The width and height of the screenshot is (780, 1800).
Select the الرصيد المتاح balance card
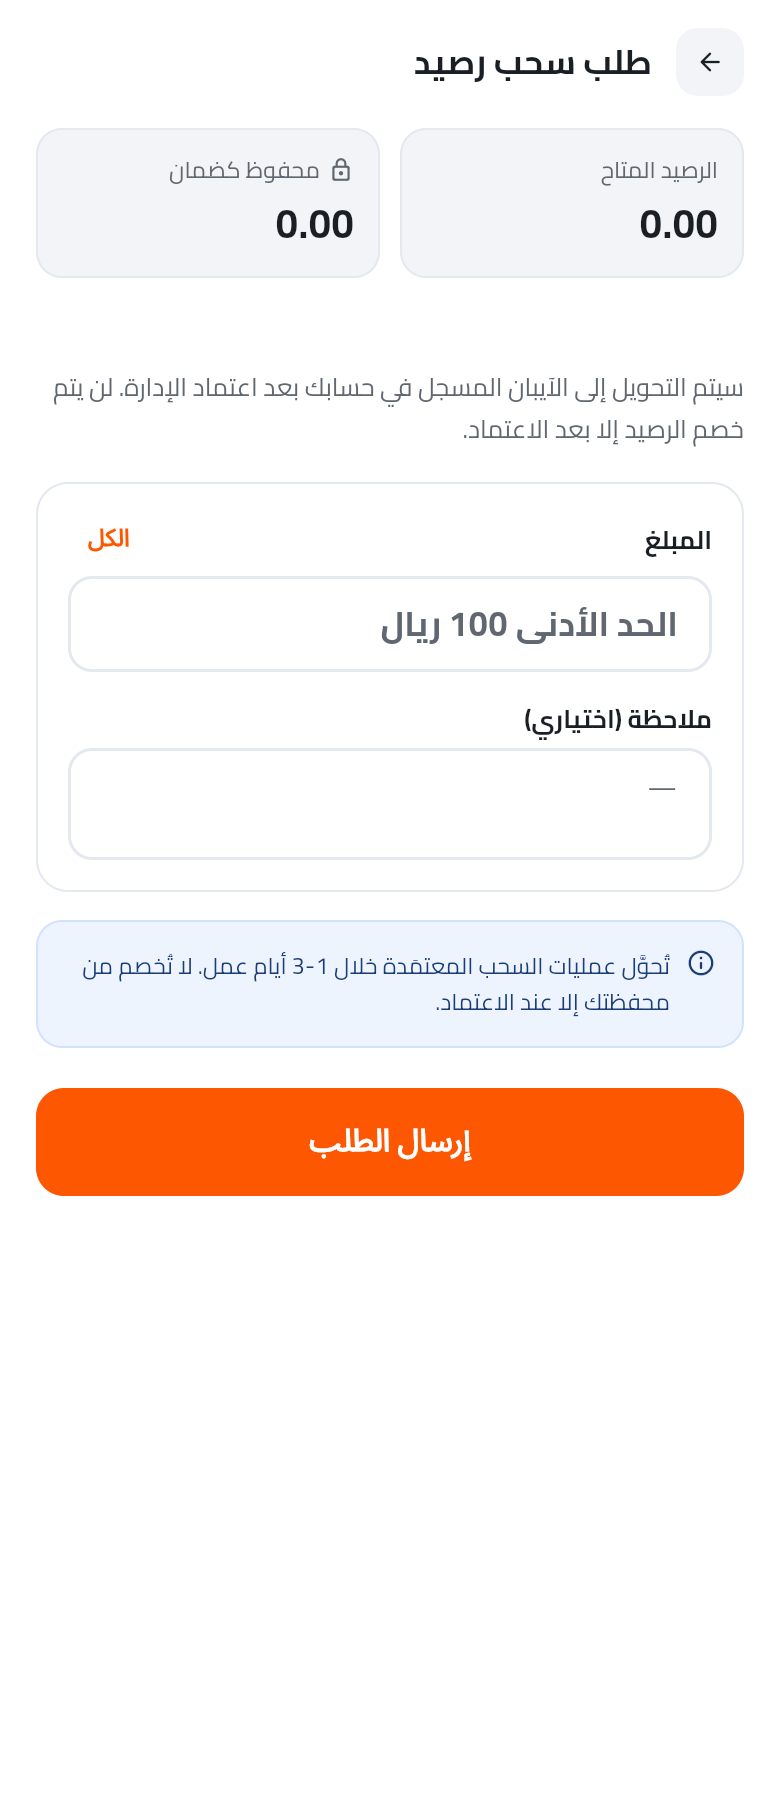click(x=572, y=203)
